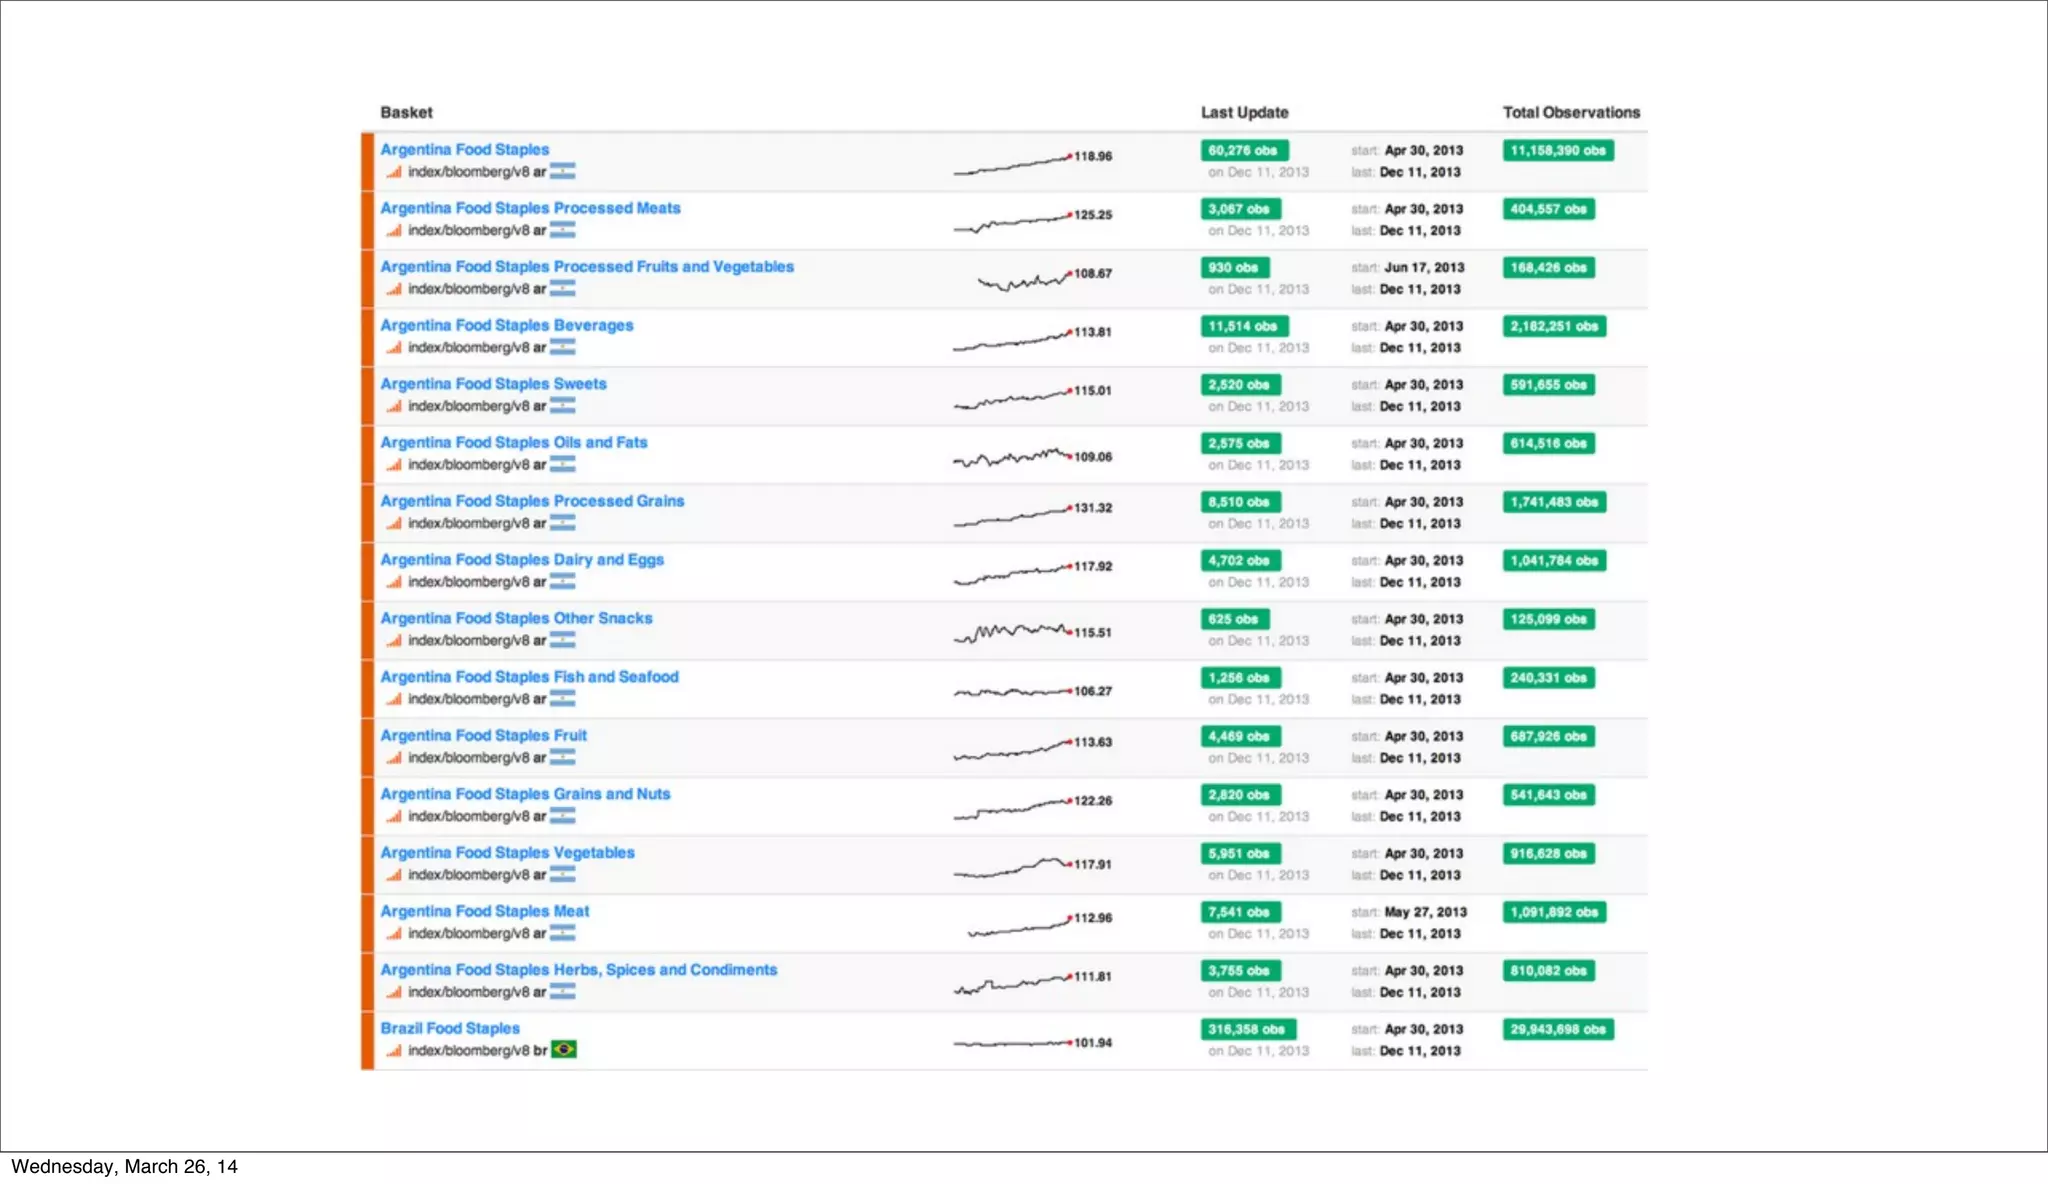The height and width of the screenshot is (1184, 2048).
Task: Click Argentina flag under Food Staples Sweets
Action: [562, 405]
